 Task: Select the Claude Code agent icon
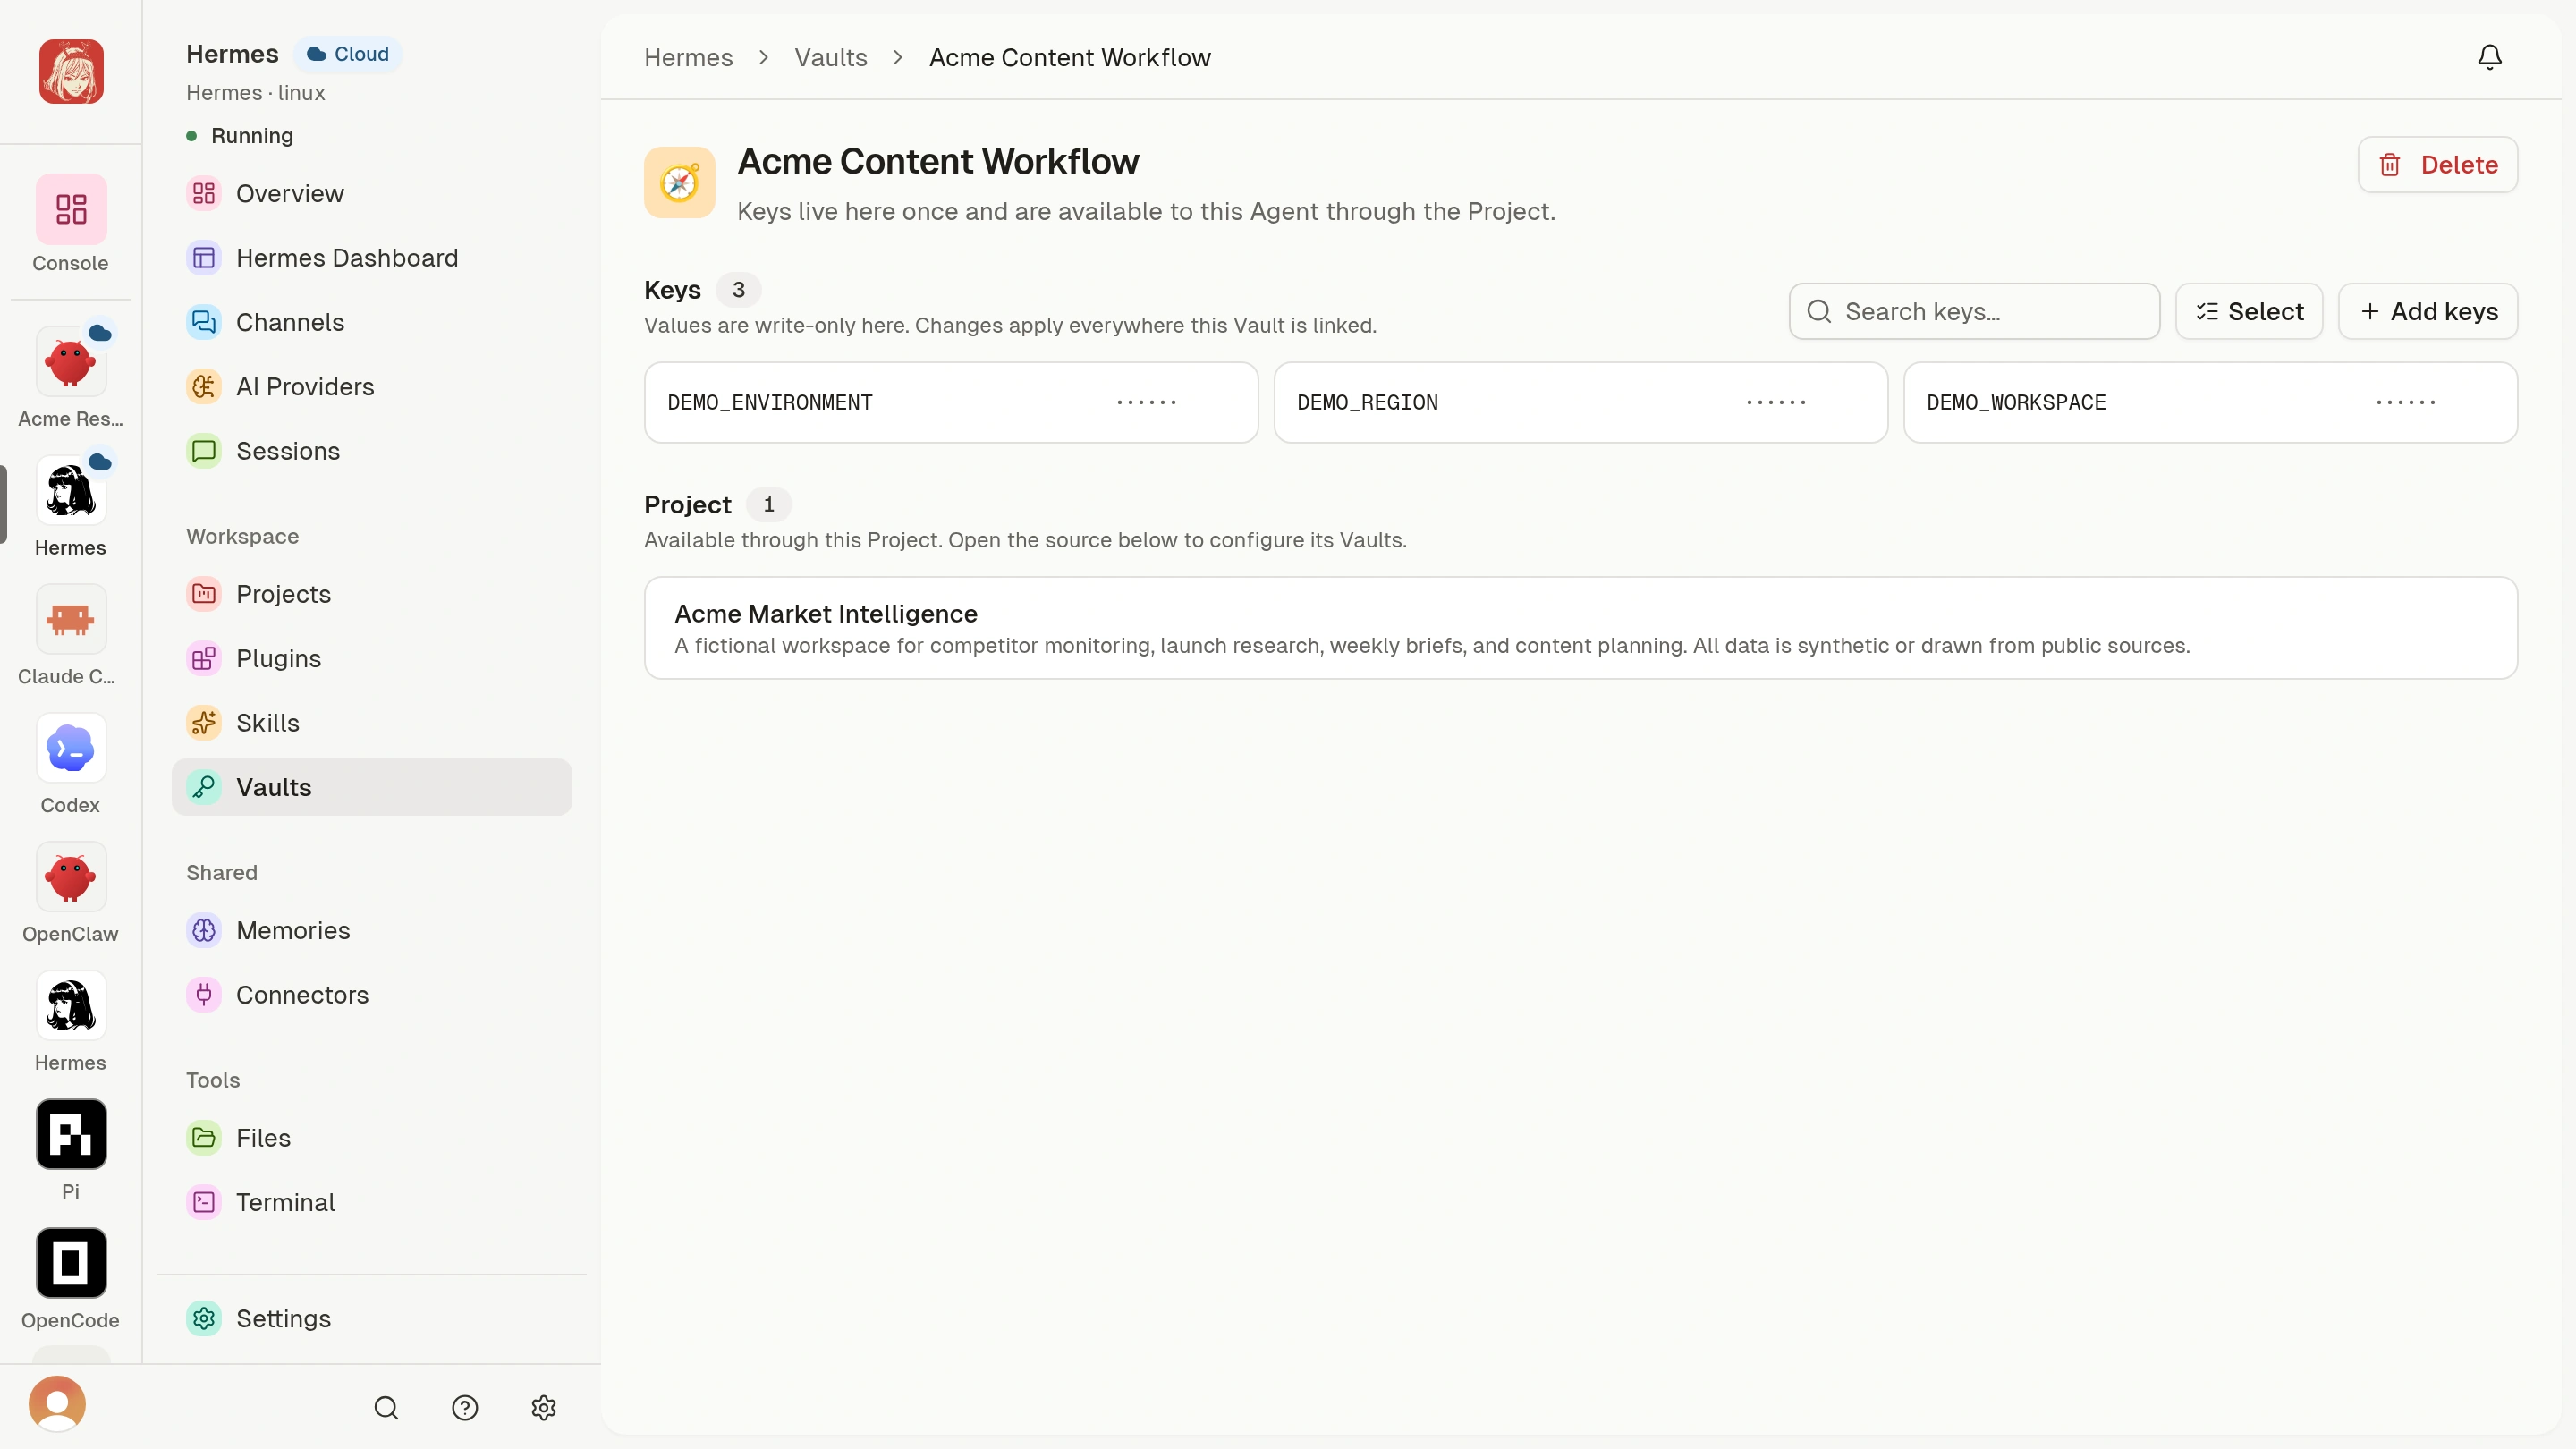pos(70,620)
